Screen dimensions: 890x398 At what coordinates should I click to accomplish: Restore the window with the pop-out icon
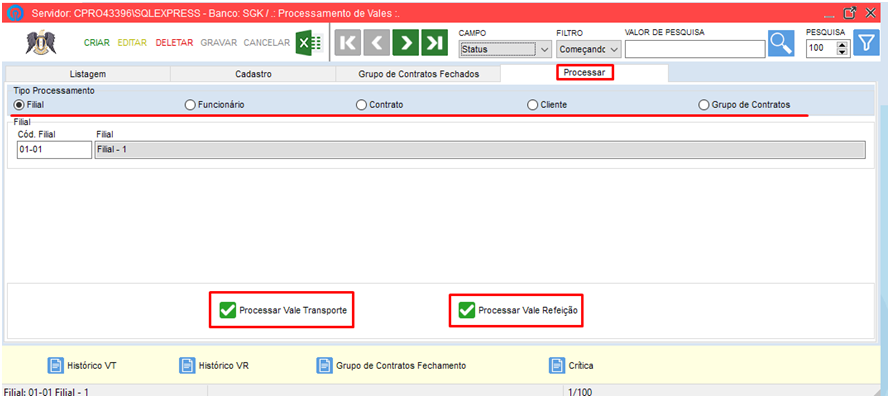tap(850, 13)
